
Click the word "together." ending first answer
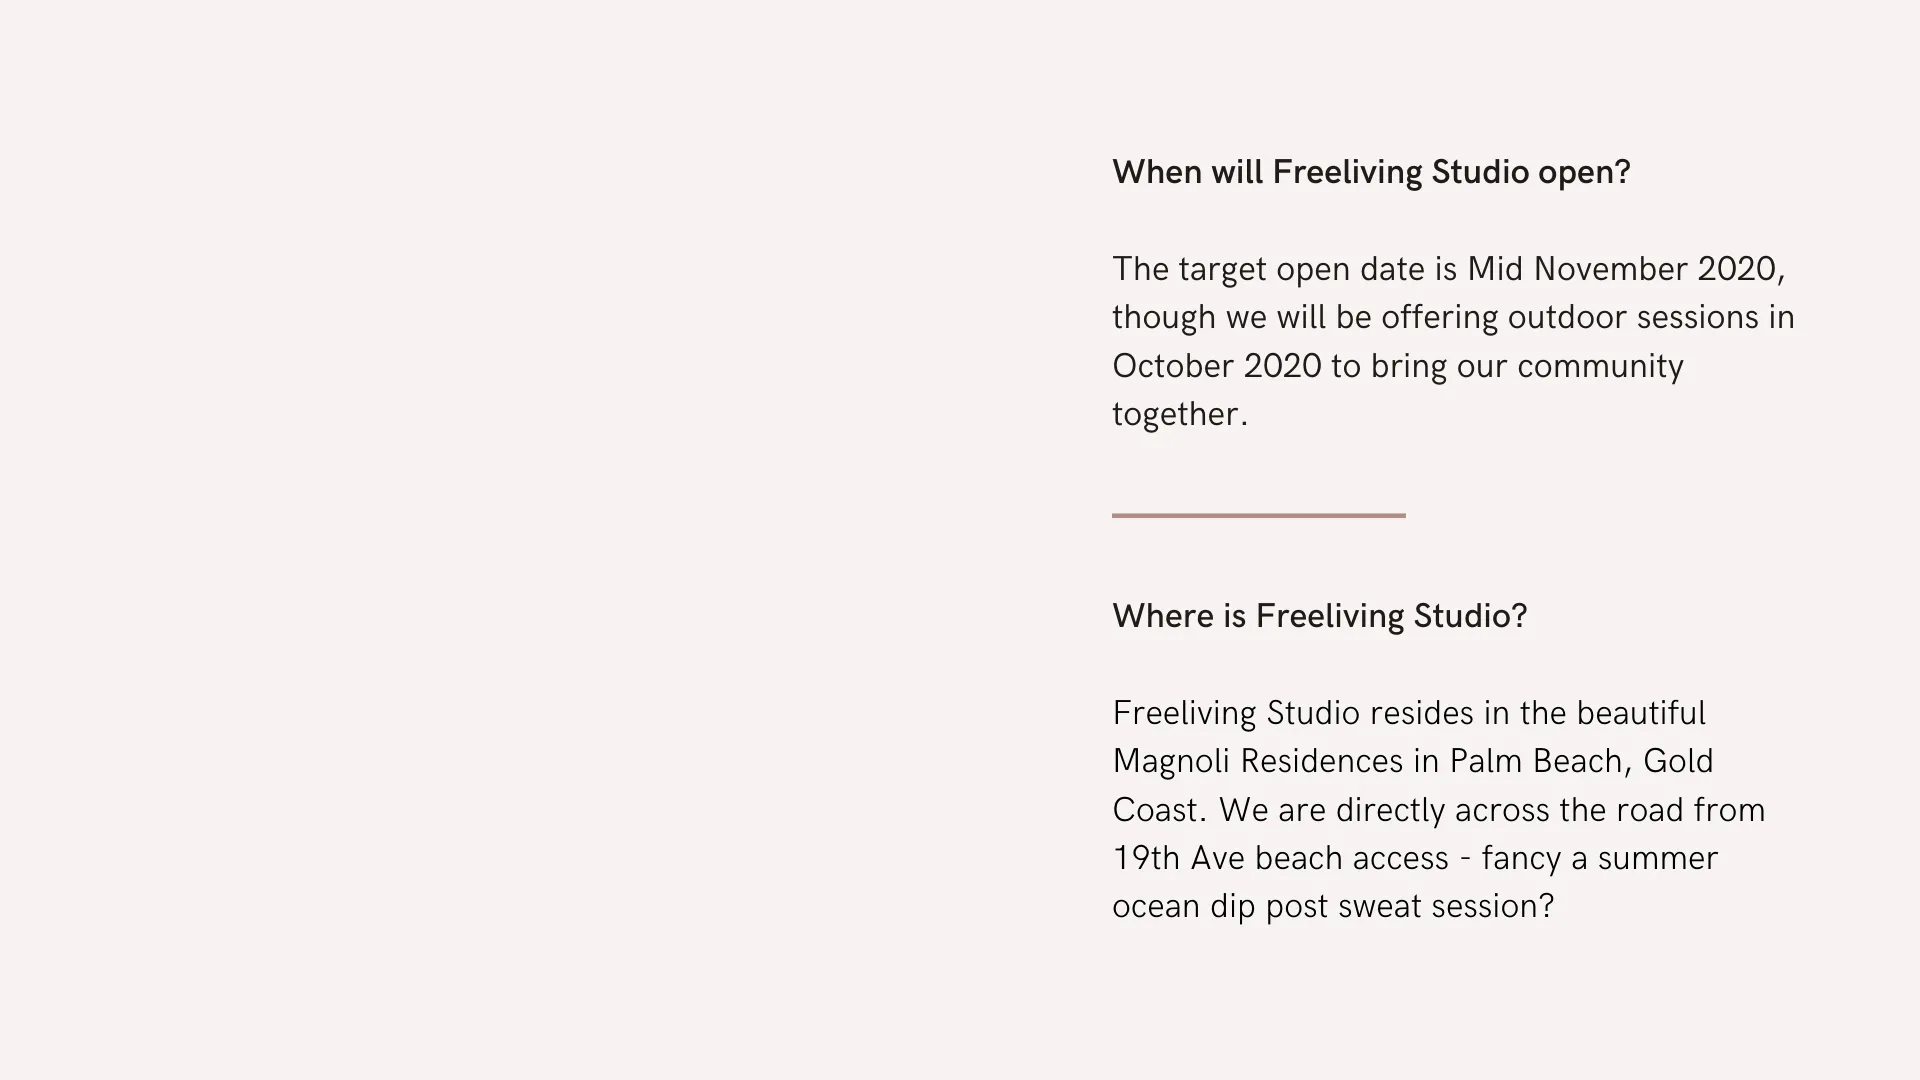(x=1180, y=415)
